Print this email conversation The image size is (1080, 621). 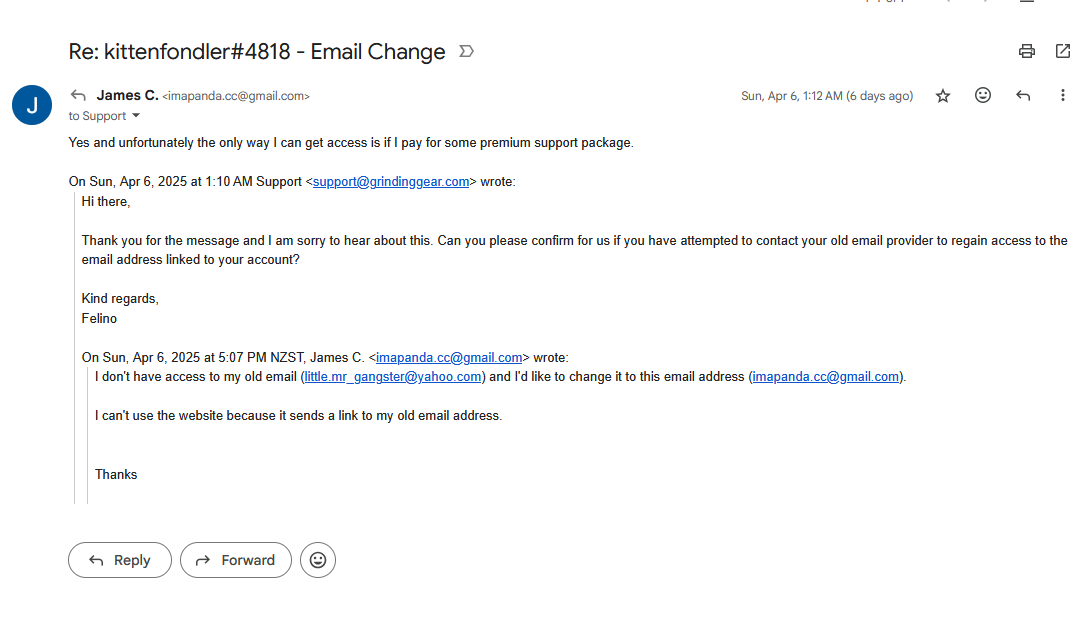point(1026,51)
